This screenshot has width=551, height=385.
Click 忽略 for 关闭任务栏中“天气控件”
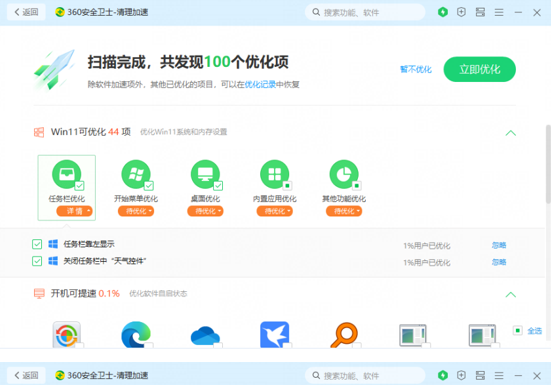[x=499, y=262]
